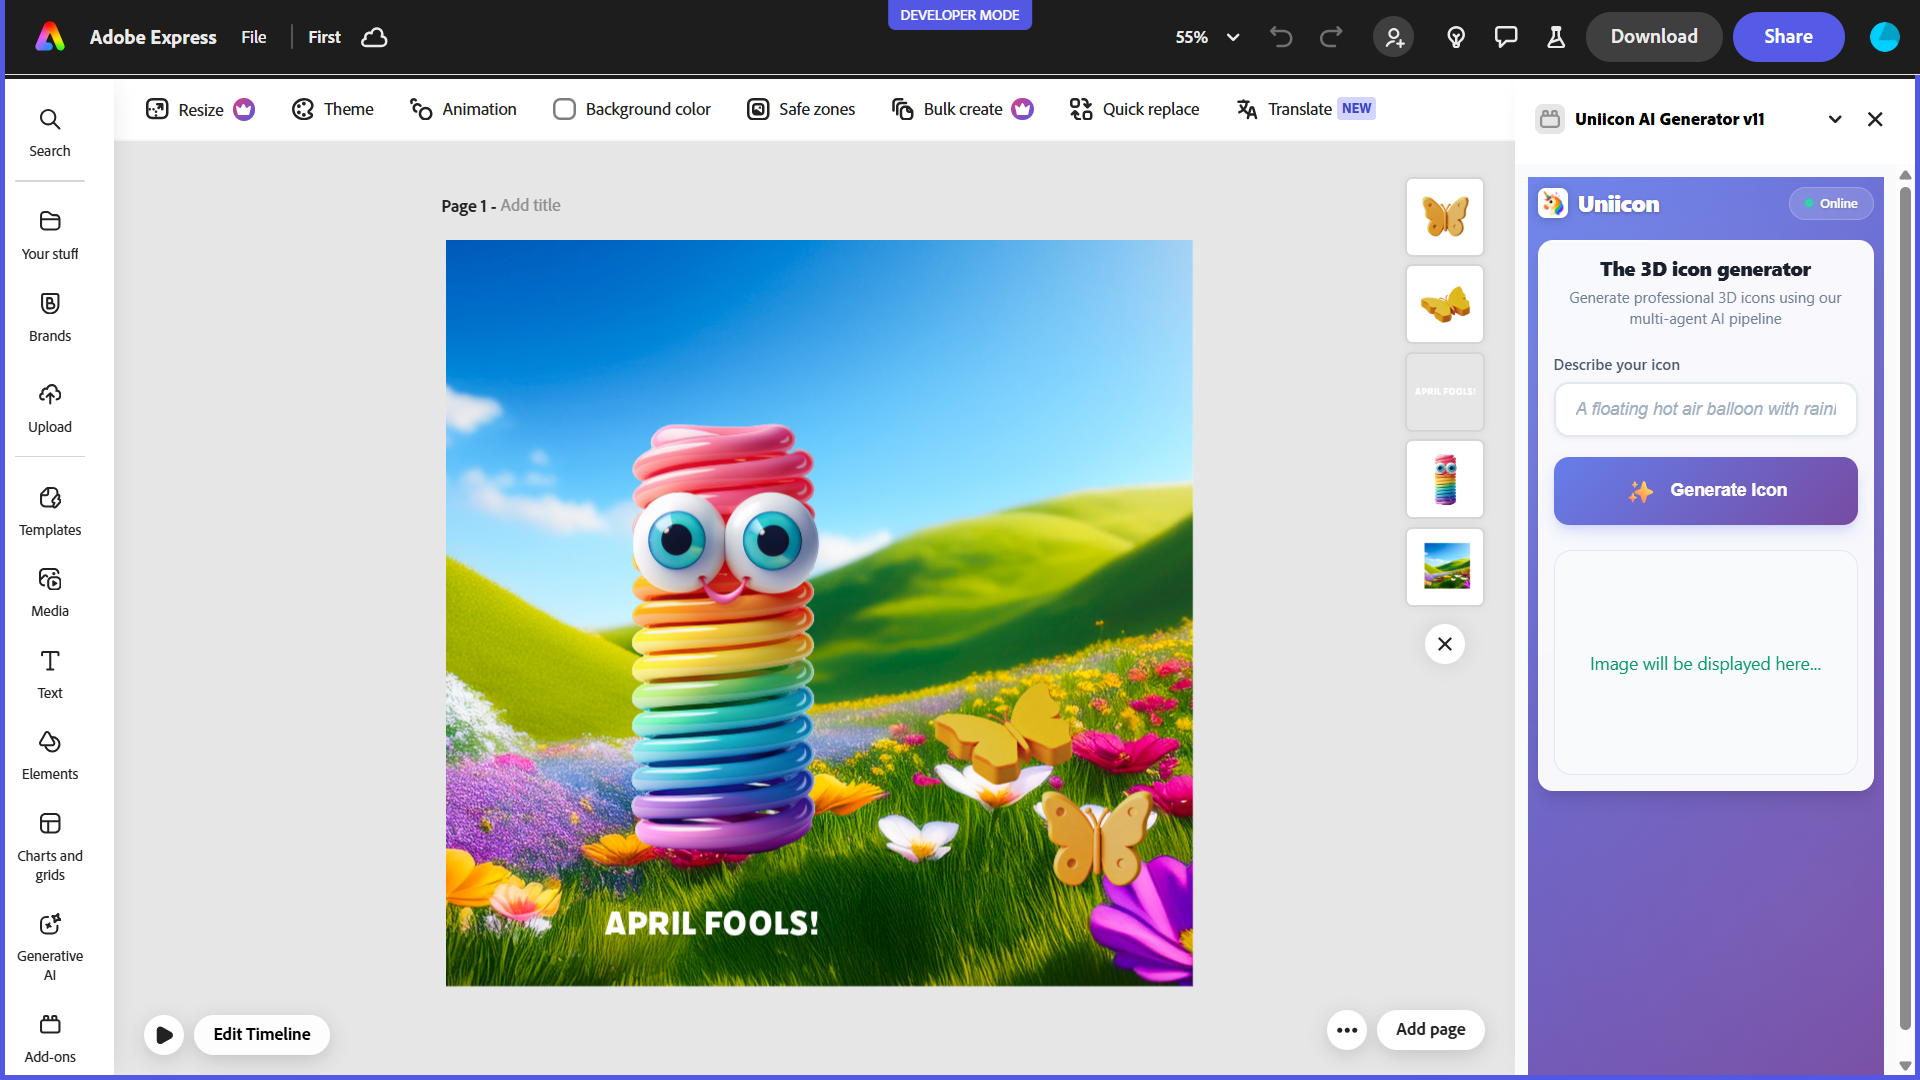Click the invite collaborators icon

pyautogui.click(x=1393, y=37)
